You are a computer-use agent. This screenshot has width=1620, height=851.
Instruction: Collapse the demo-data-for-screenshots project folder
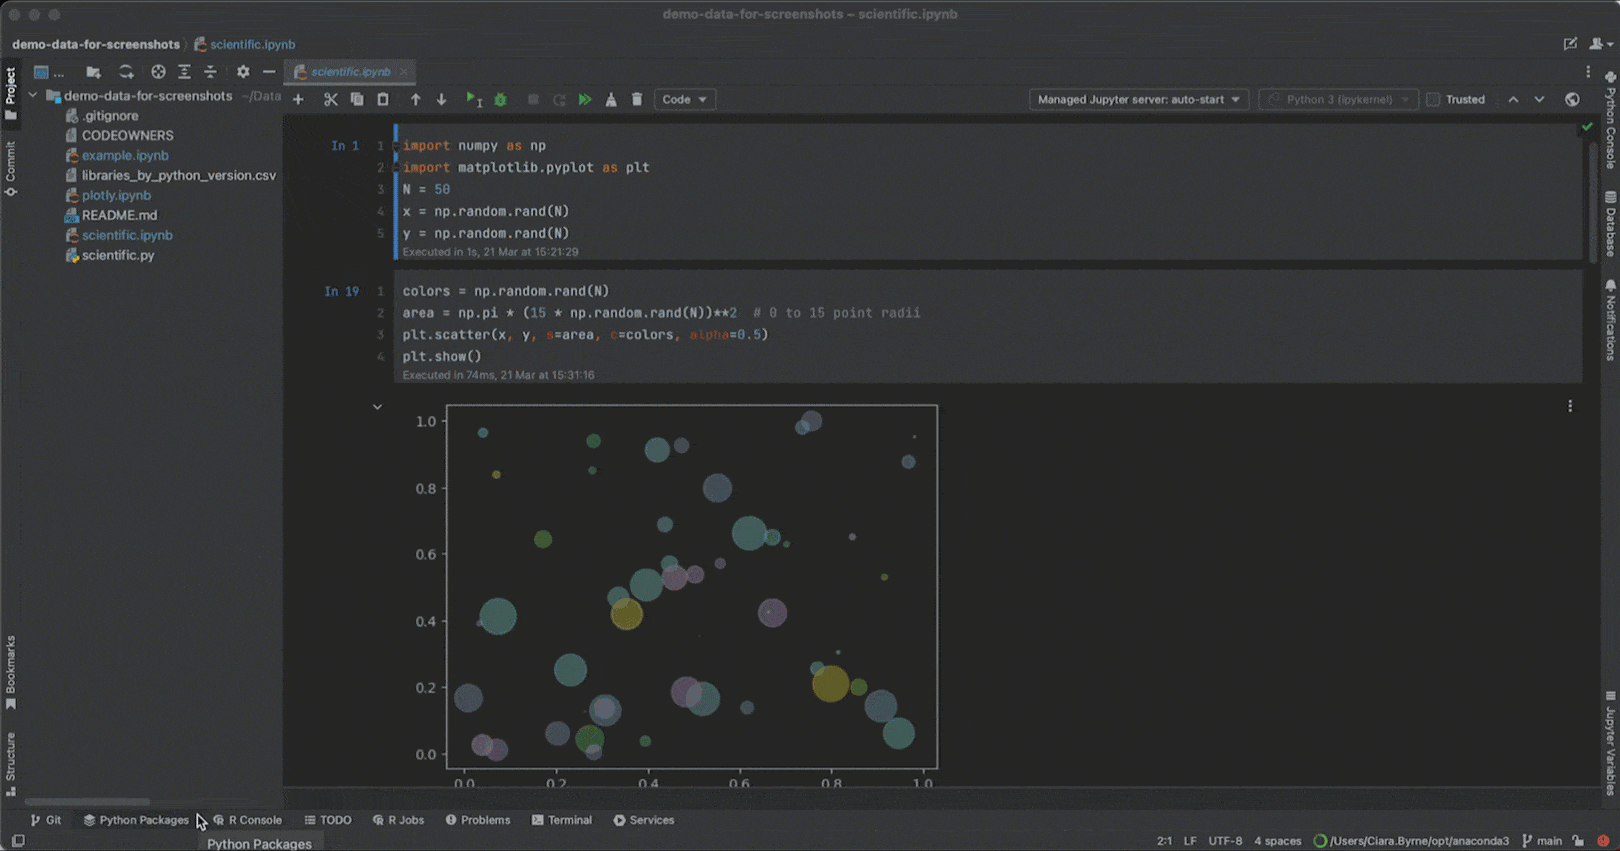tap(34, 96)
